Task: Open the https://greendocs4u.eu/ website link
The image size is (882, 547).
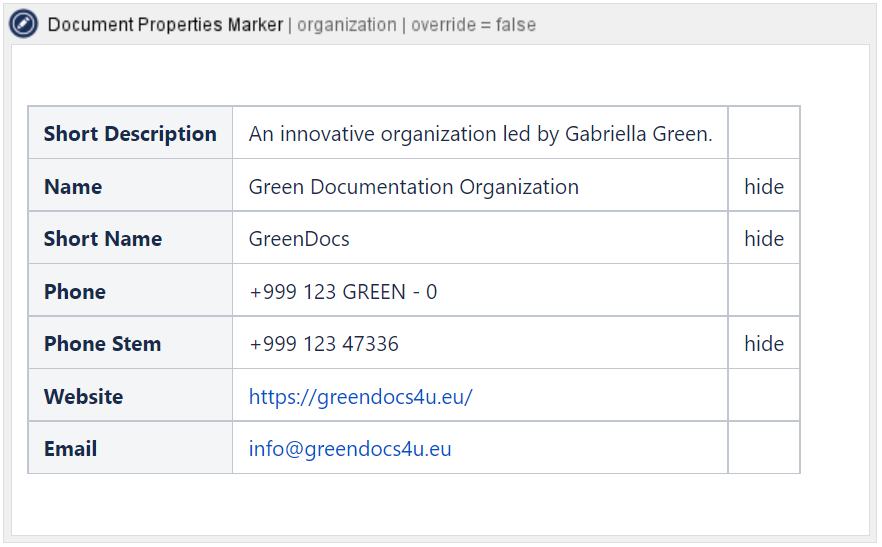Action: pyautogui.click(x=360, y=397)
